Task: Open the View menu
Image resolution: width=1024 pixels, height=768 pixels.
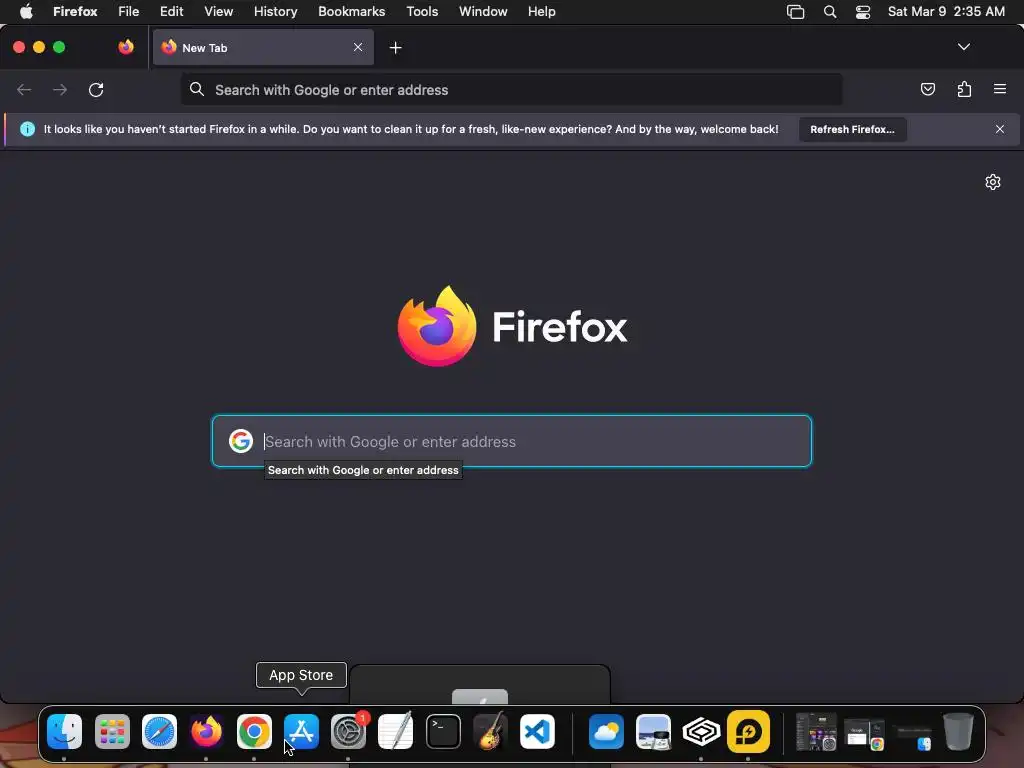Action: coord(218,11)
